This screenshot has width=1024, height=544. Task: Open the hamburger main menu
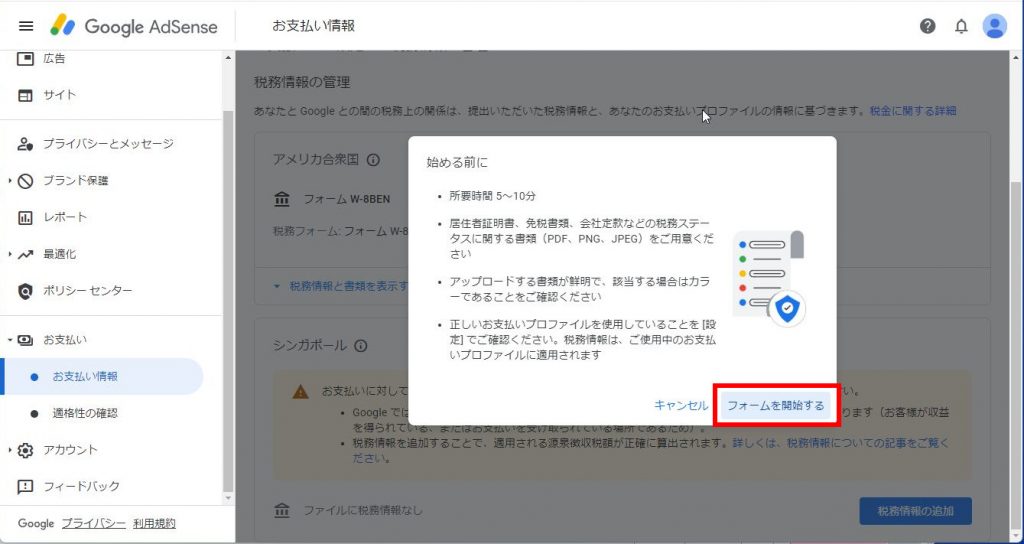[x=26, y=26]
